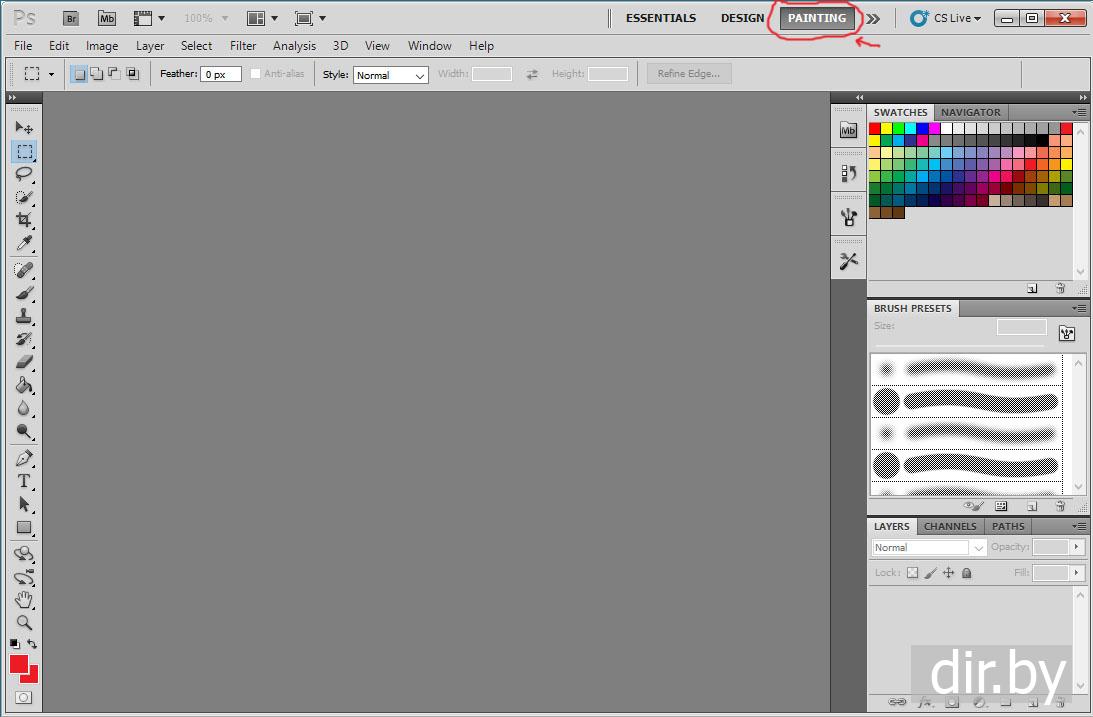Choose New selection mode in options bar

tap(79, 74)
